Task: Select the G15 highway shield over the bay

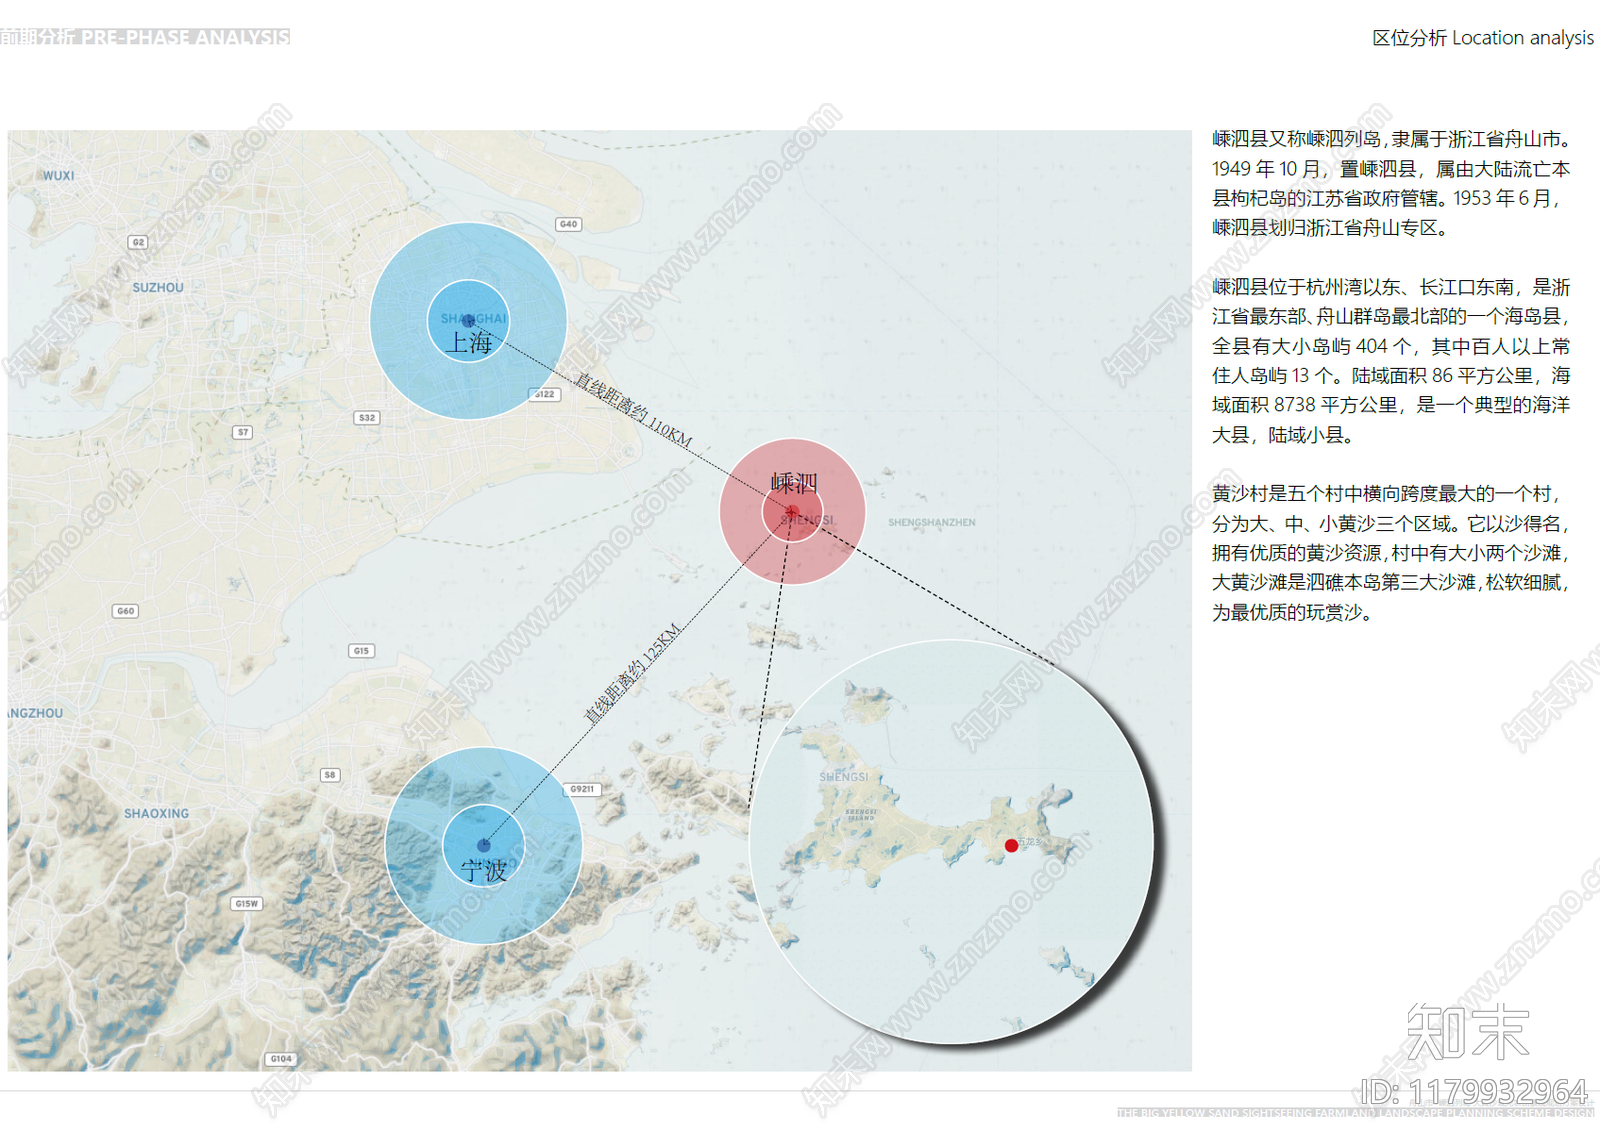Action: pyautogui.click(x=361, y=651)
